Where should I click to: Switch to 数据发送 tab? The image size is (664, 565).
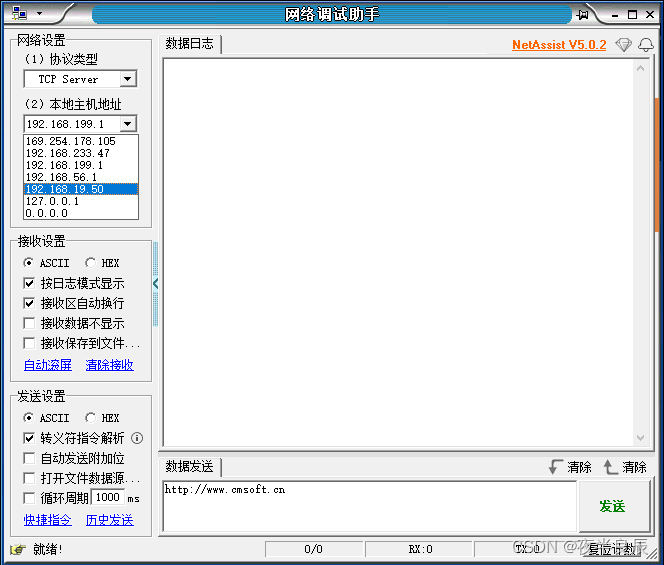click(189, 467)
